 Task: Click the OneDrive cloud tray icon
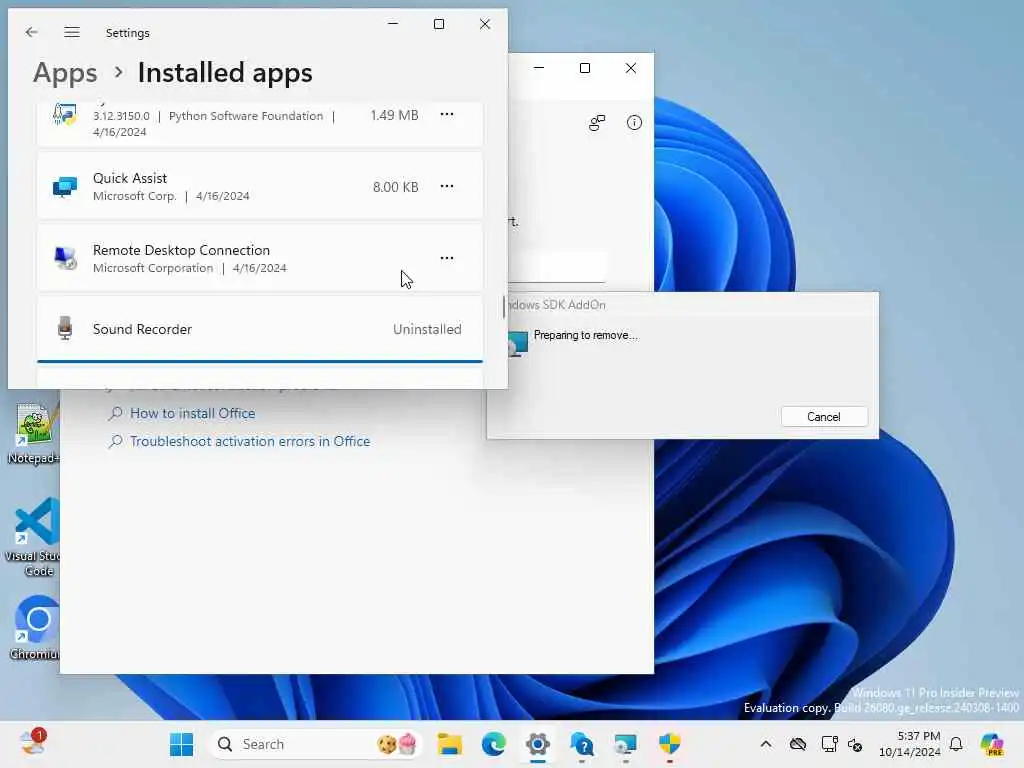click(797, 744)
